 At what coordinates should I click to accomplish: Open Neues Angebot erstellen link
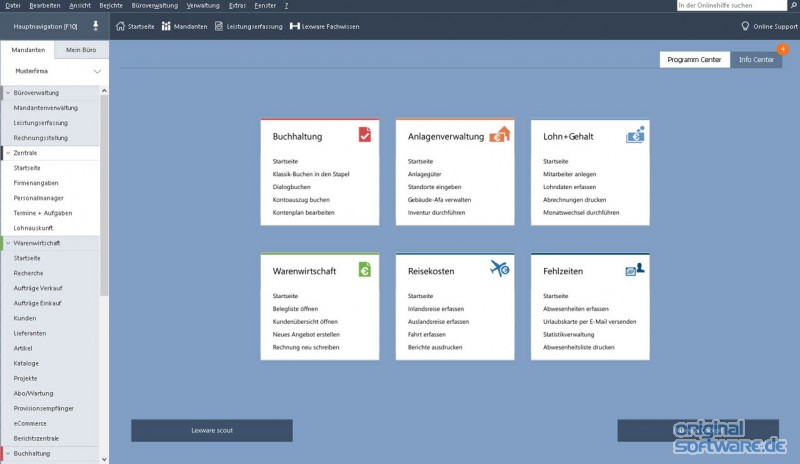coord(306,334)
